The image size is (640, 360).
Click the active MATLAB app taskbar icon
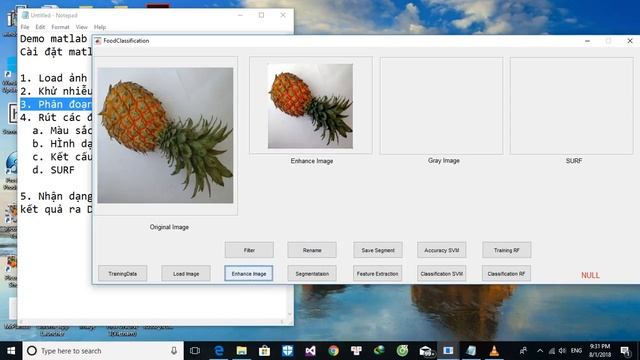pyautogui.click(x=448, y=351)
